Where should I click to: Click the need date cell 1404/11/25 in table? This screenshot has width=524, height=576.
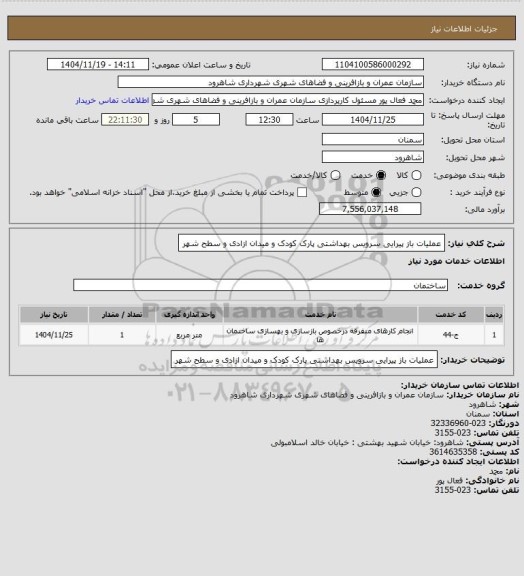coord(54,335)
